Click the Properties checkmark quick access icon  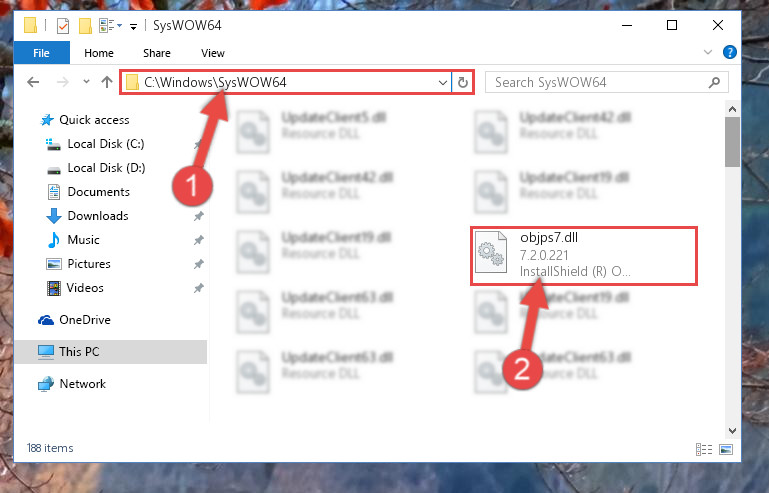63,26
